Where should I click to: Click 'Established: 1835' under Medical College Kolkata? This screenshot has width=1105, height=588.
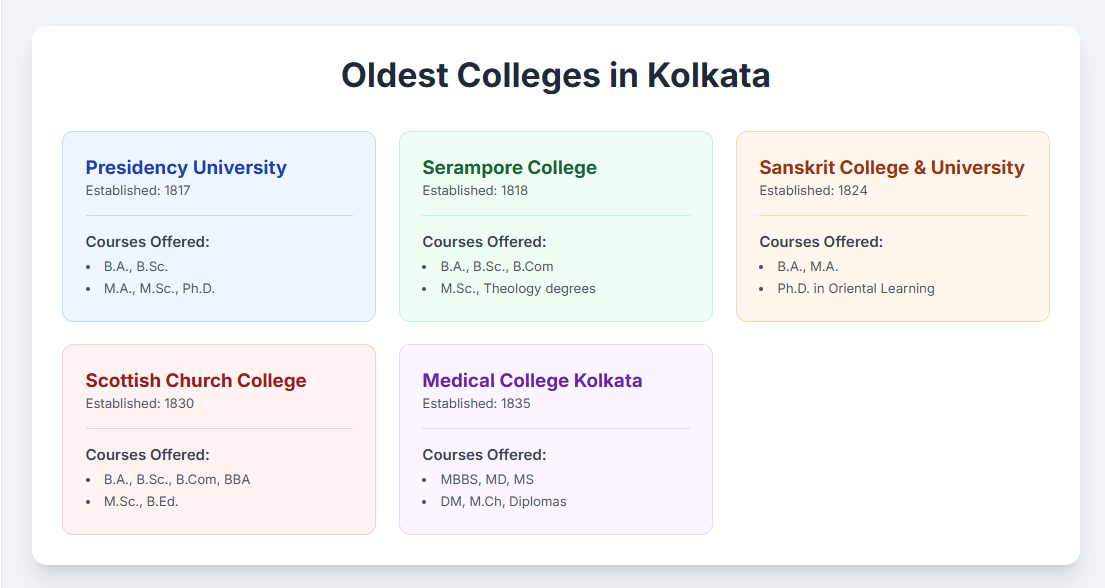(x=476, y=404)
